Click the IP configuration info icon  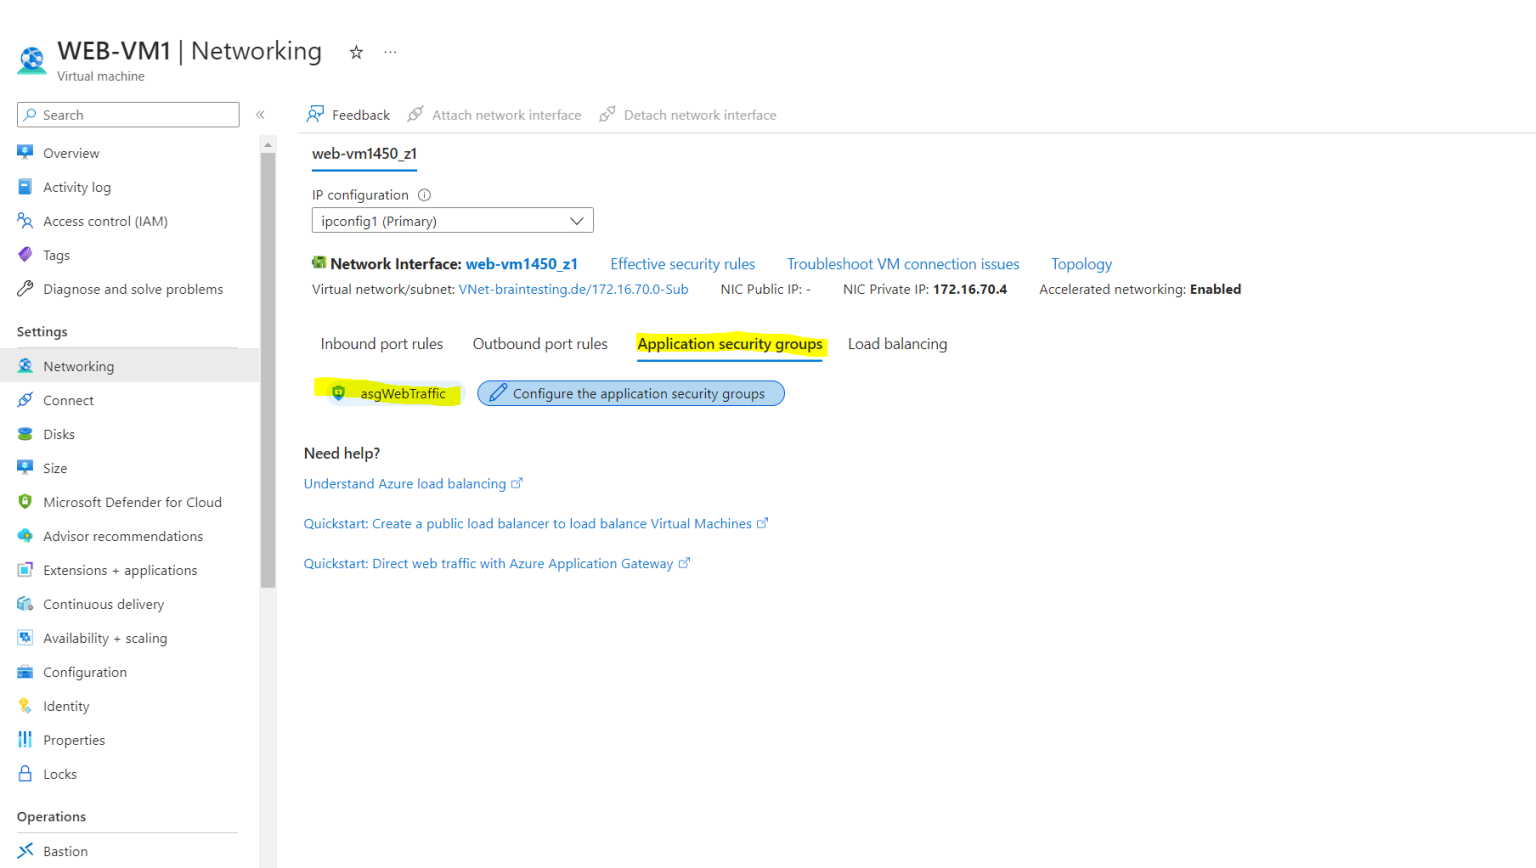[424, 195]
